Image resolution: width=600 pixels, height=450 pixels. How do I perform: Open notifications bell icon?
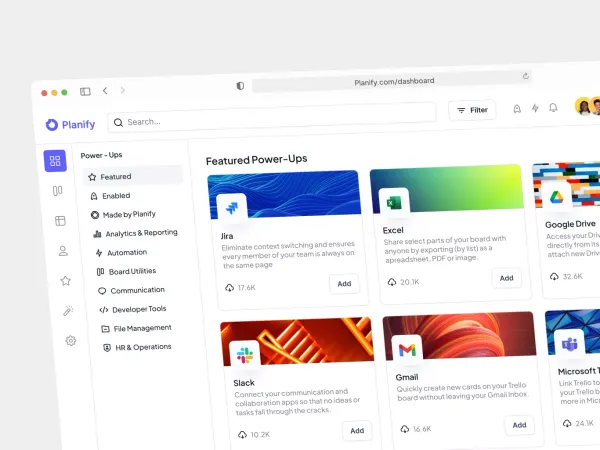coord(553,108)
